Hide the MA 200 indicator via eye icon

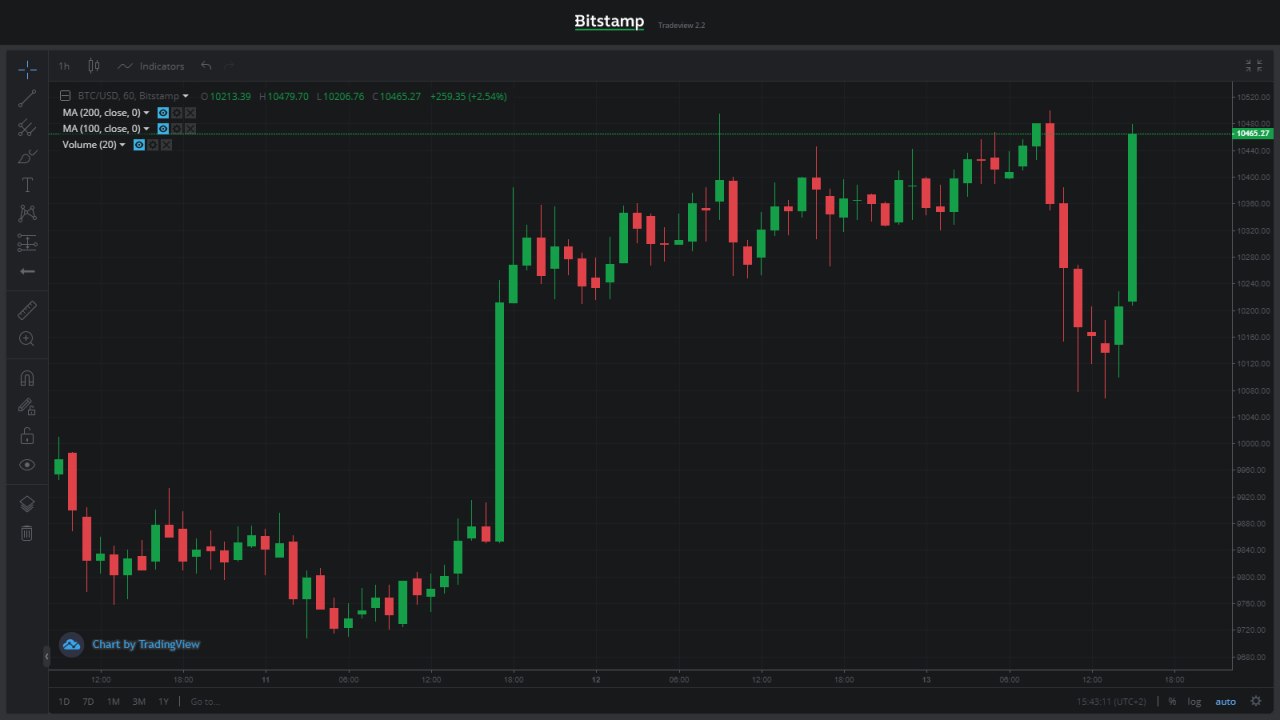coord(163,113)
